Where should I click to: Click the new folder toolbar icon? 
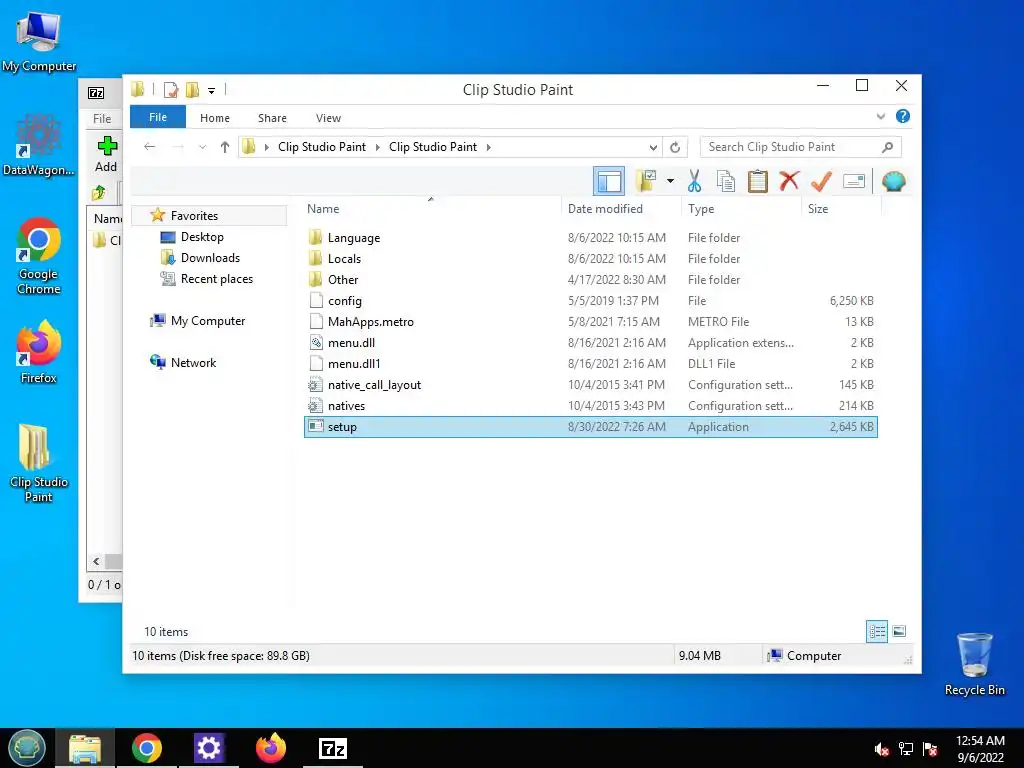[x=646, y=181]
